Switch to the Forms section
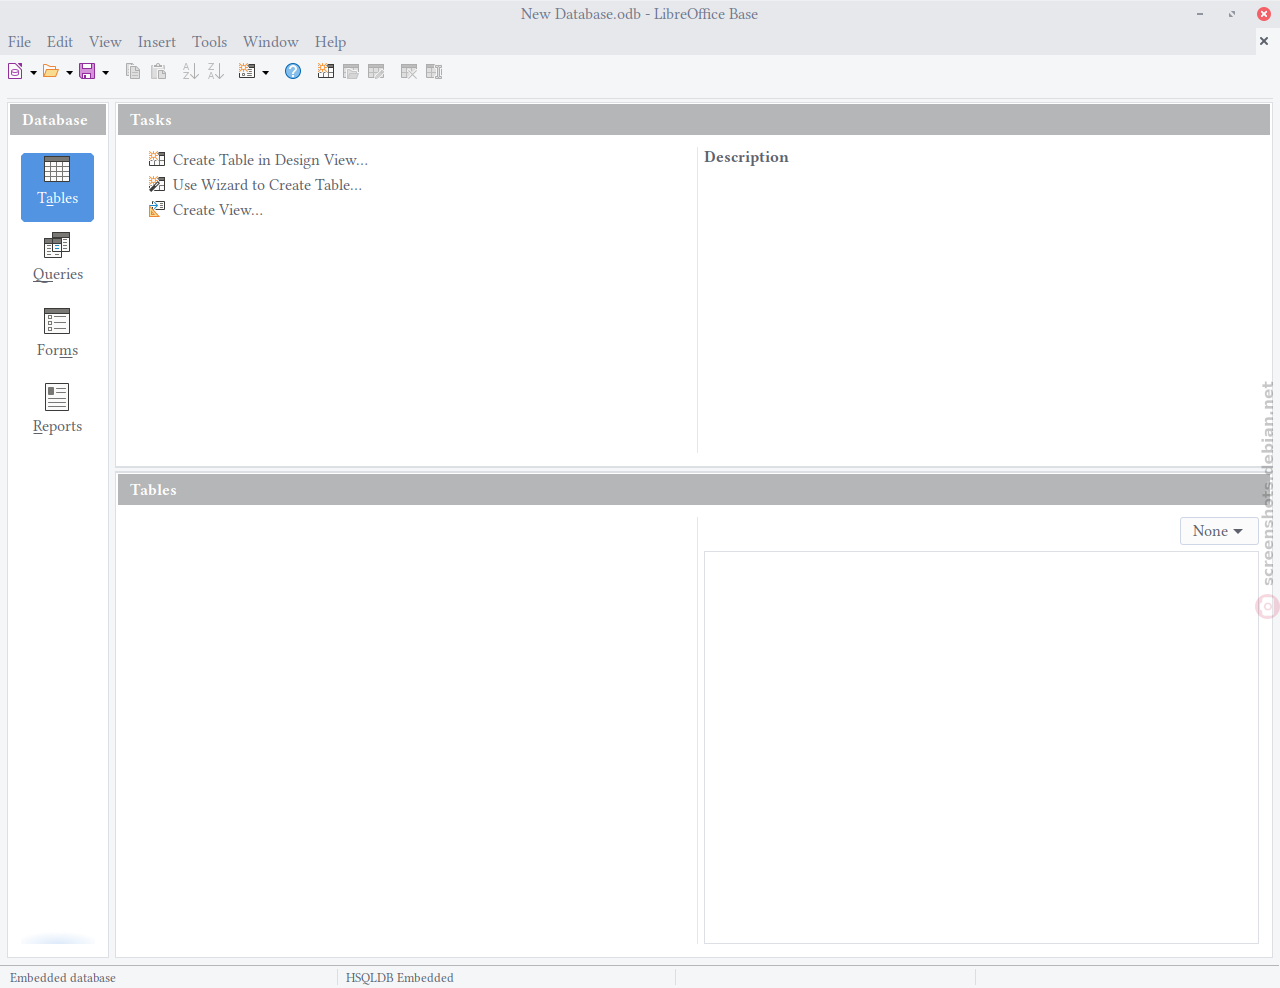The height and width of the screenshot is (988, 1280). coord(57,334)
